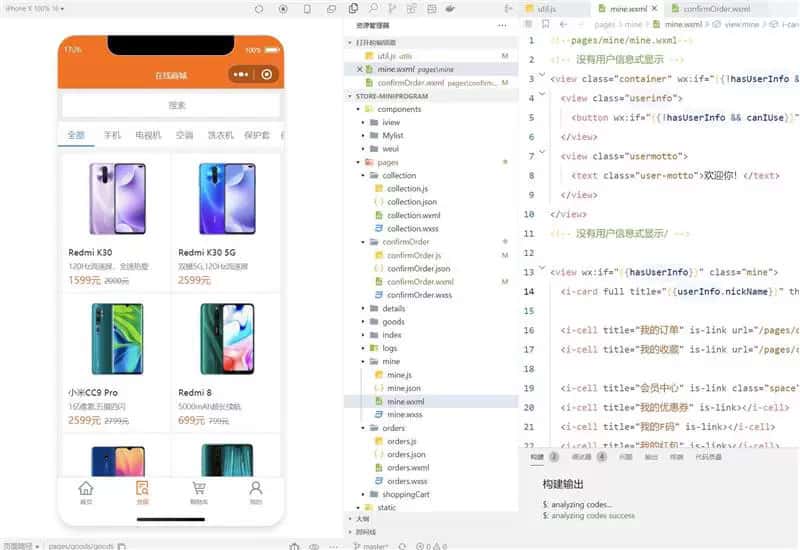Click the 搜索 search box in simulator
This screenshot has height=550, width=800.
click(x=171, y=106)
